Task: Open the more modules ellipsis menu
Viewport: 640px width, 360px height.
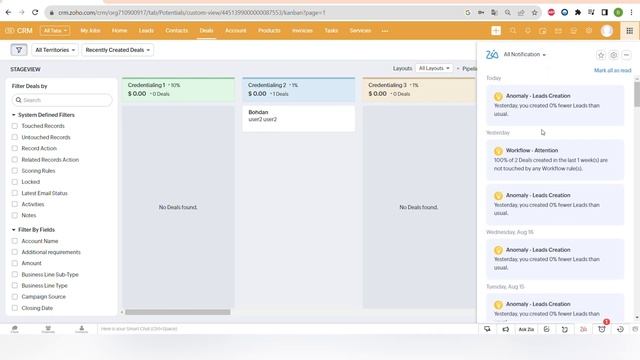Action: tap(385, 31)
